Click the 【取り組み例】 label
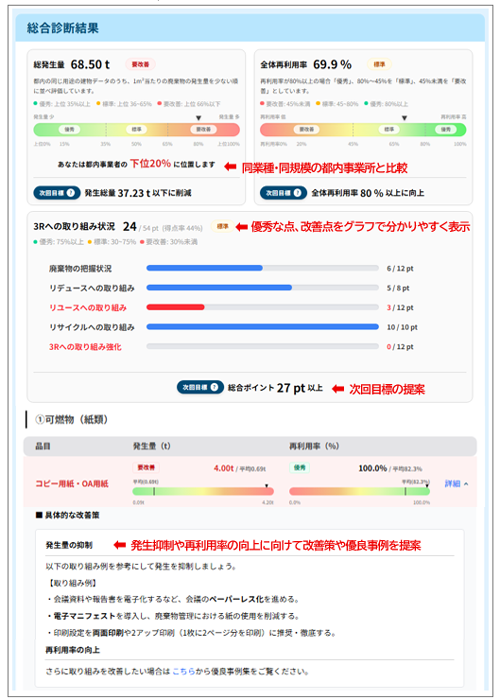The width and height of the screenshot is (500, 700). (72, 583)
